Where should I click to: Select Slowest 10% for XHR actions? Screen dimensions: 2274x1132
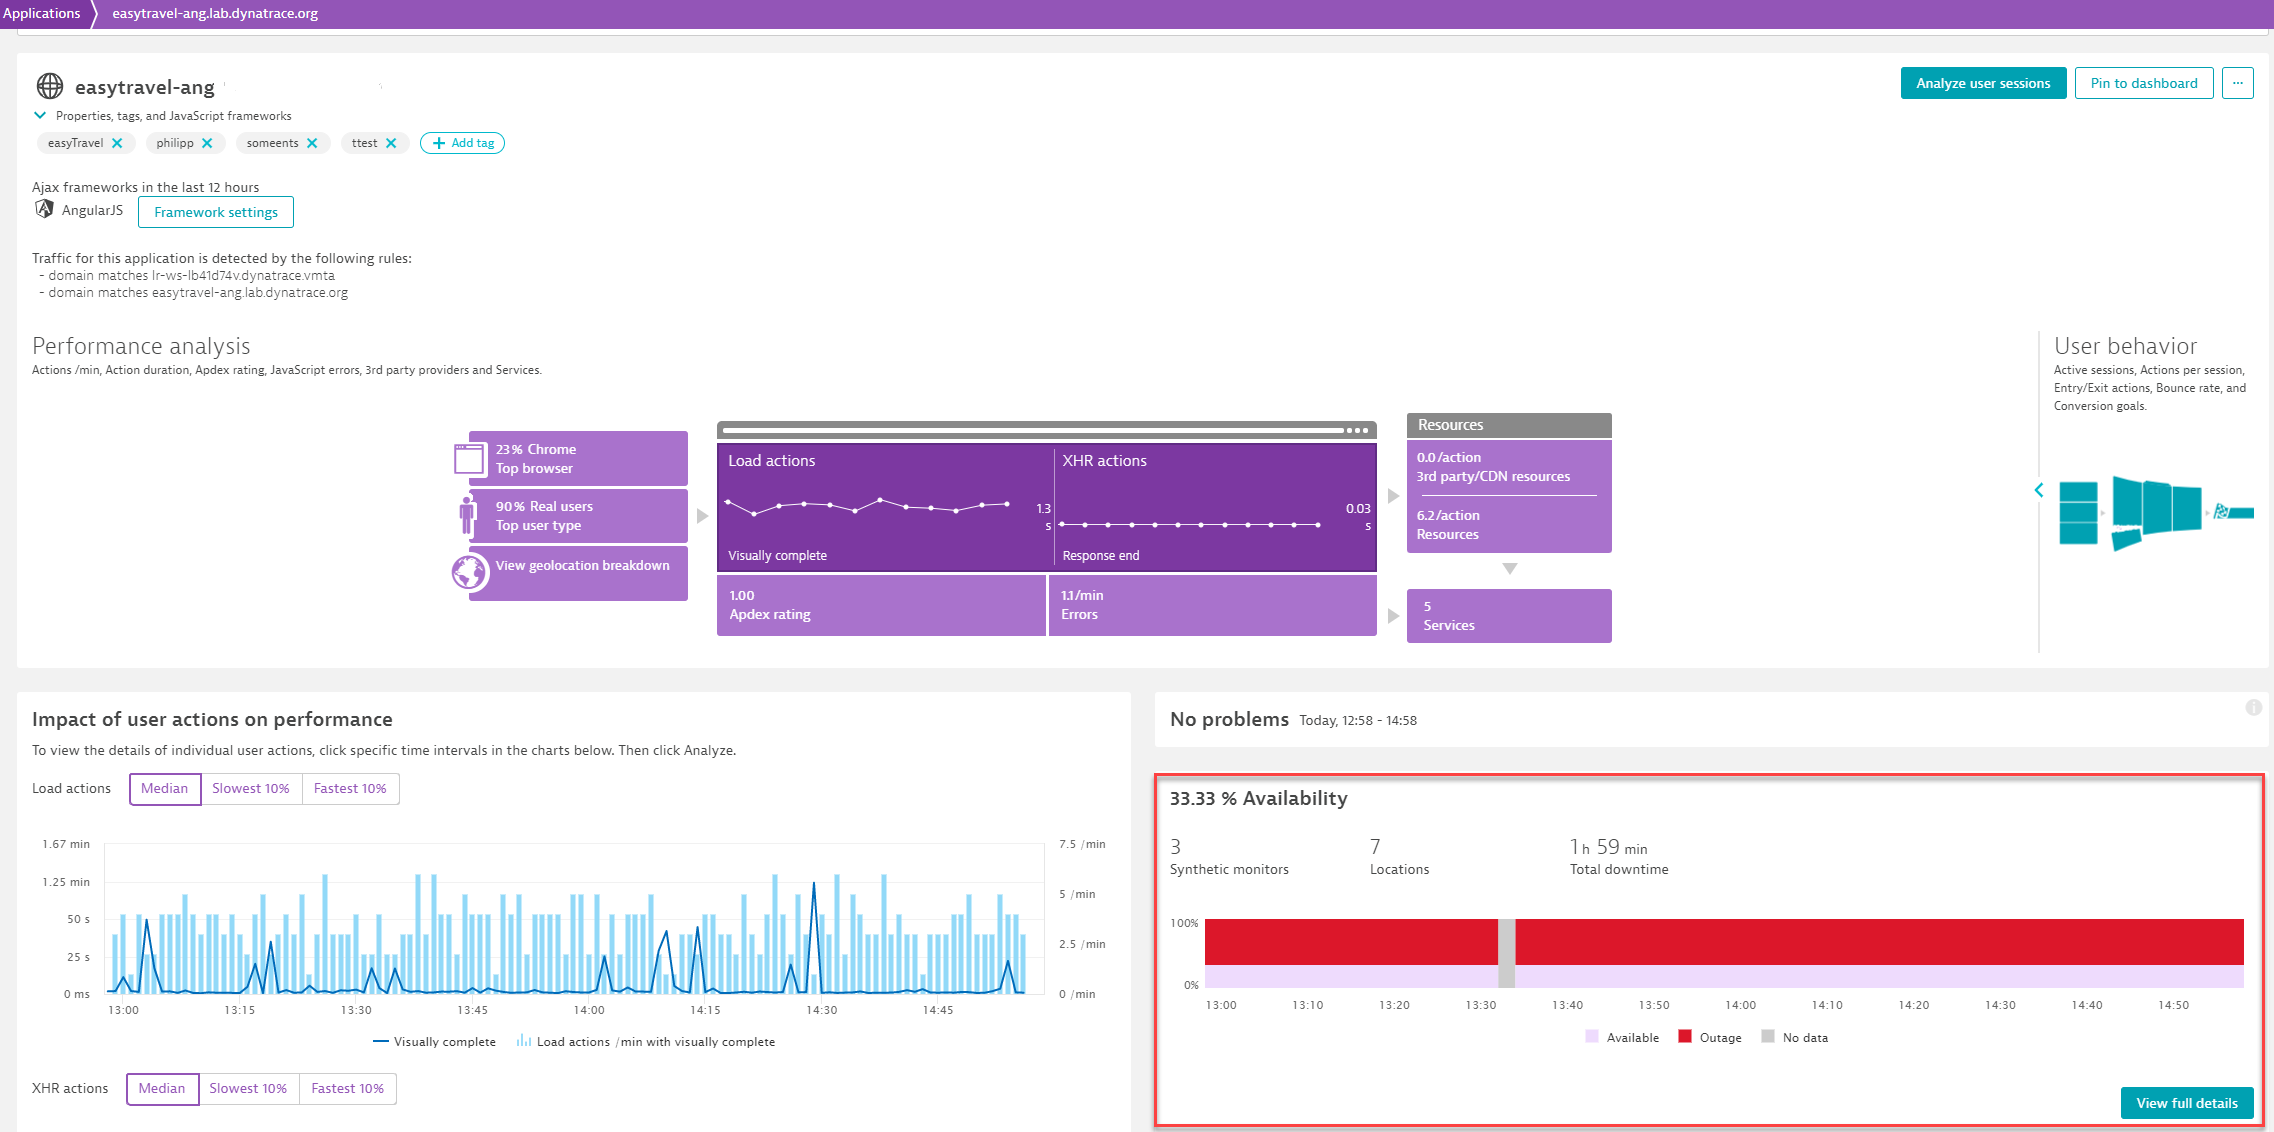(248, 1088)
